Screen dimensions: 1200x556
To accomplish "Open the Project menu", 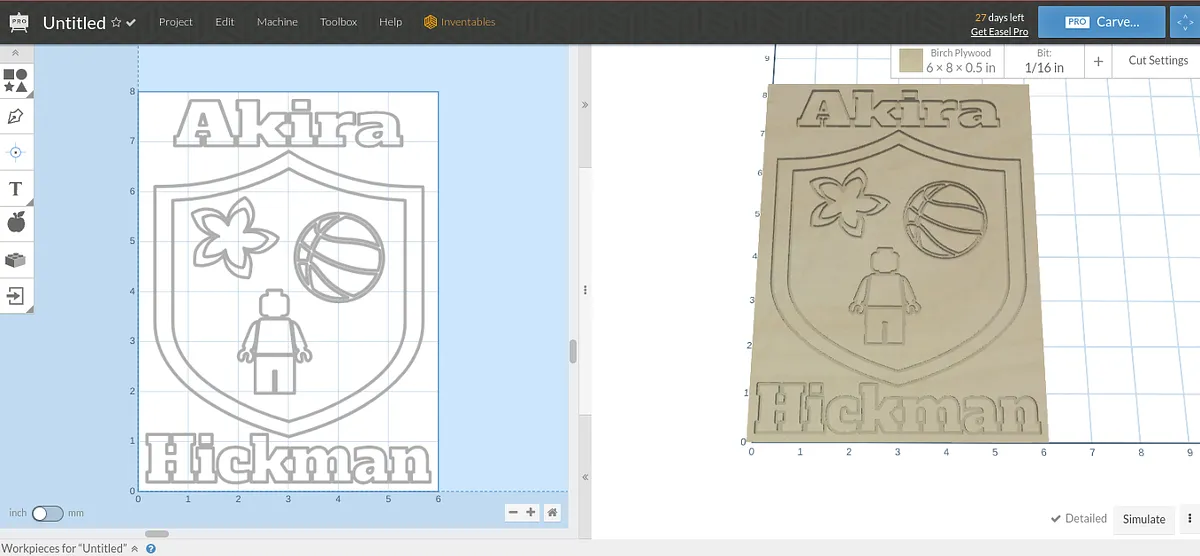I will pyautogui.click(x=176, y=22).
